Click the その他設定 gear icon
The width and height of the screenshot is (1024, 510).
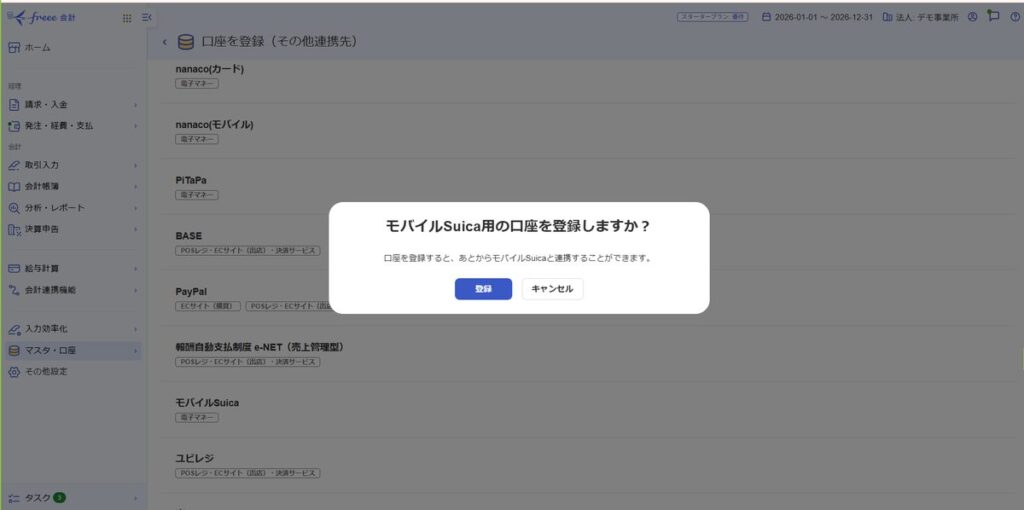coord(14,372)
